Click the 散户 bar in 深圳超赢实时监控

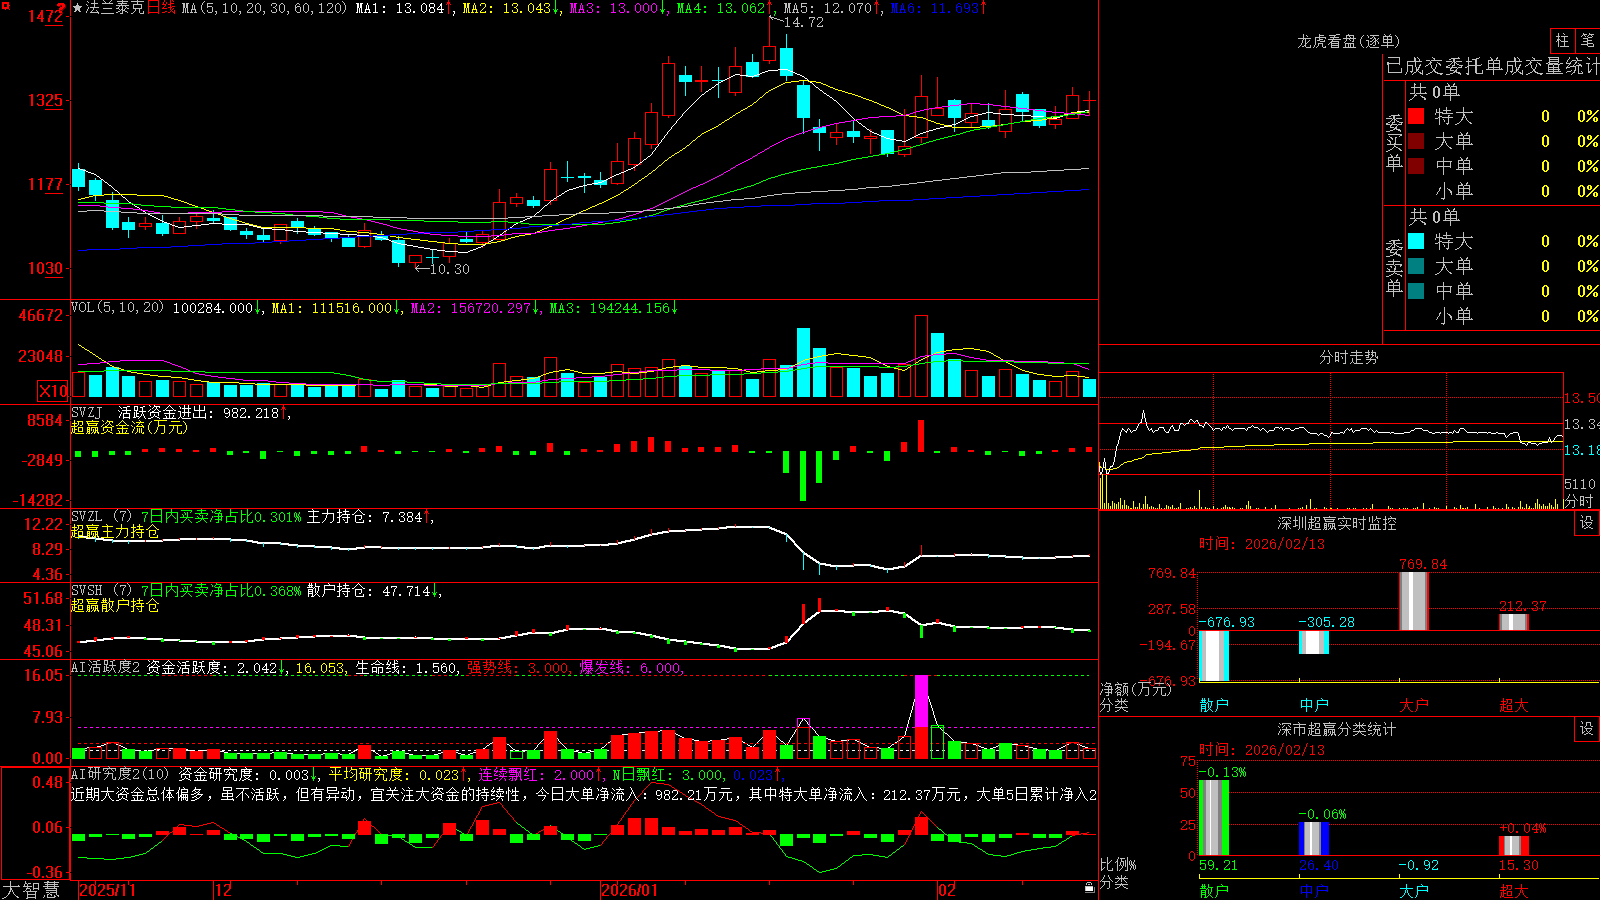click(x=1214, y=656)
